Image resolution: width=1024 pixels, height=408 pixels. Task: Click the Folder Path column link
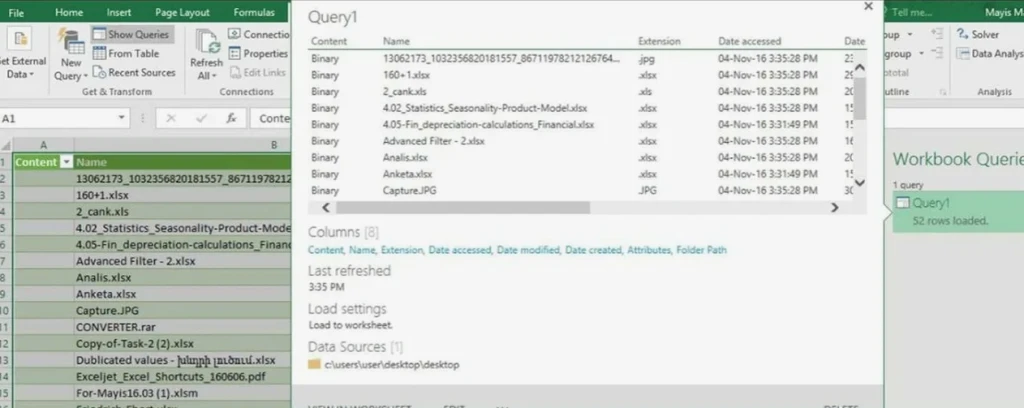(x=701, y=250)
